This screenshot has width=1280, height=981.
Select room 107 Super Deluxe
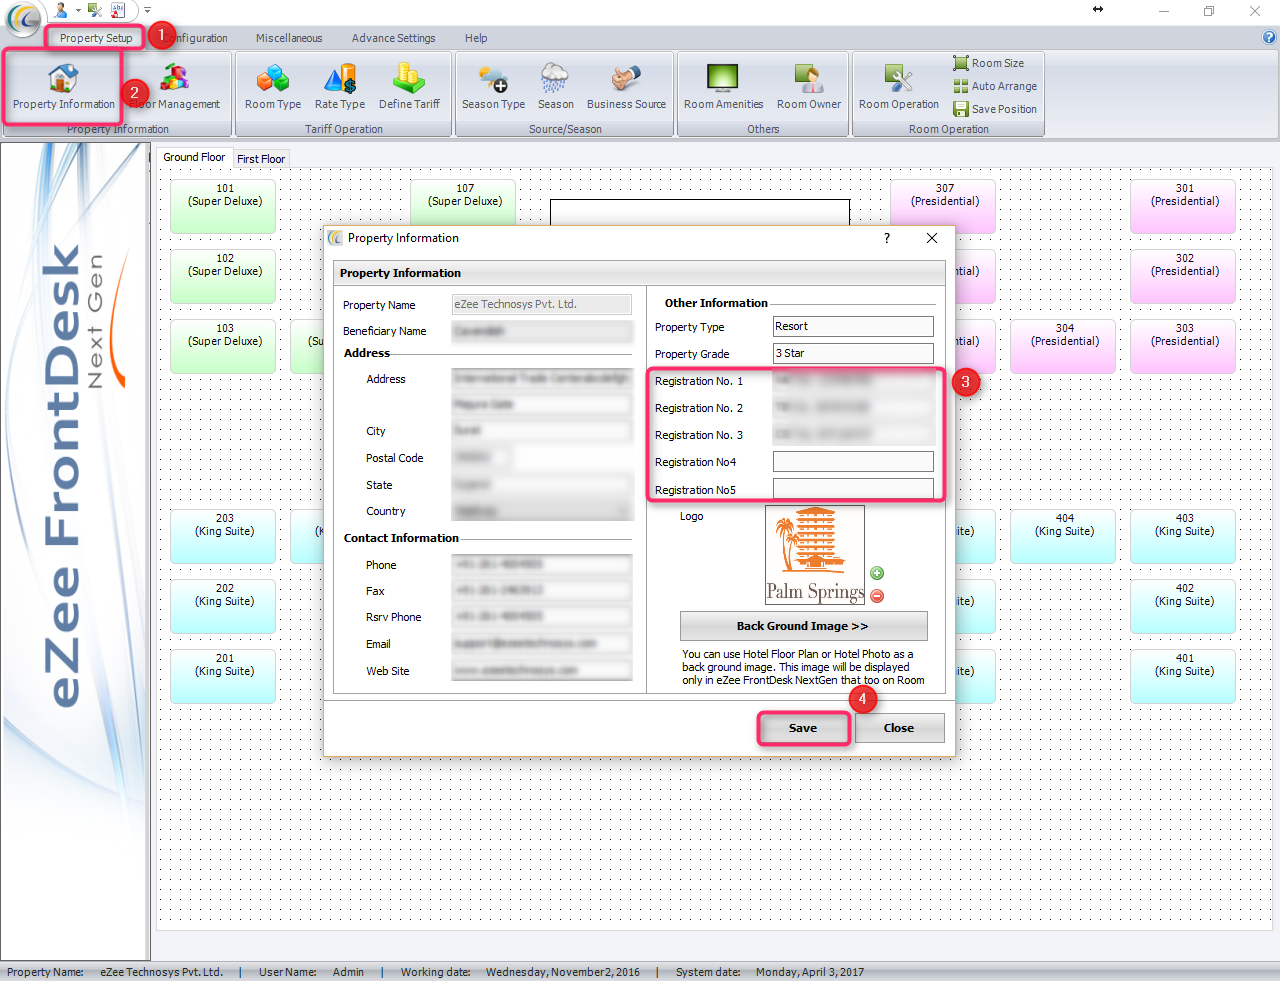pyautogui.click(x=463, y=202)
